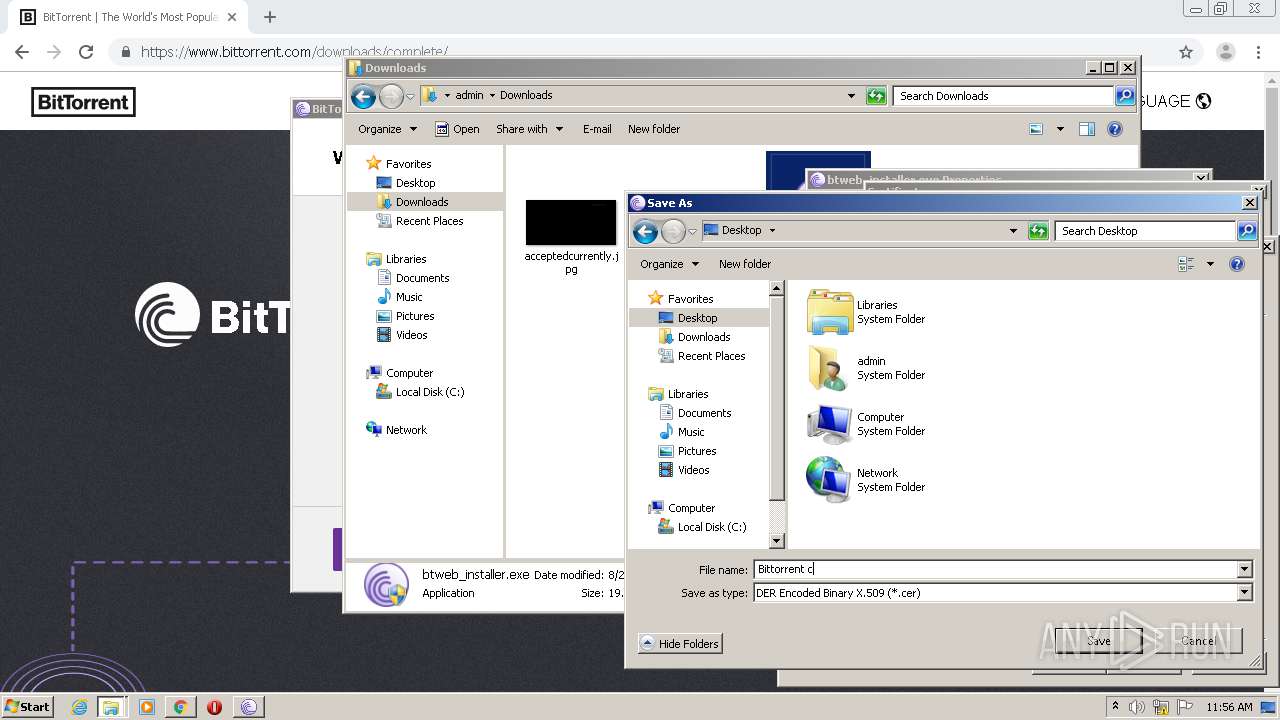This screenshot has height=720, width=1280.
Task: Click Chrome reload page button
Action: click(86, 52)
